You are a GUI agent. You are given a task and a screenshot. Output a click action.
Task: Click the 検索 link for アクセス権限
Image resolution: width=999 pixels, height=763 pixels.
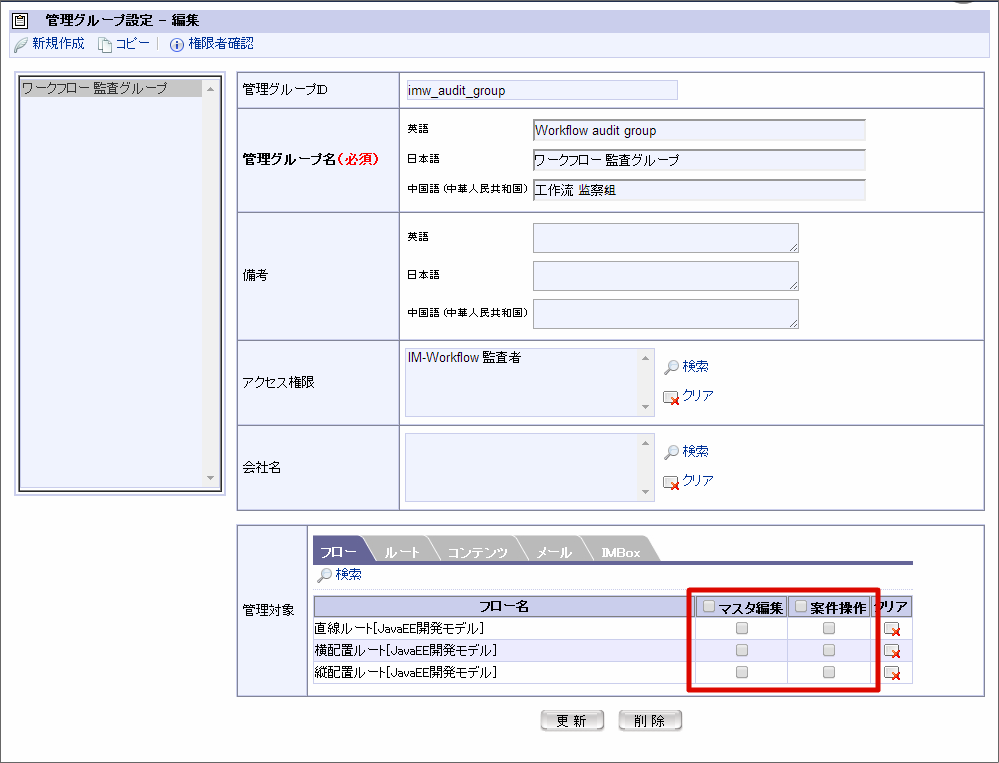pyautogui.click(x=695, y=366)
